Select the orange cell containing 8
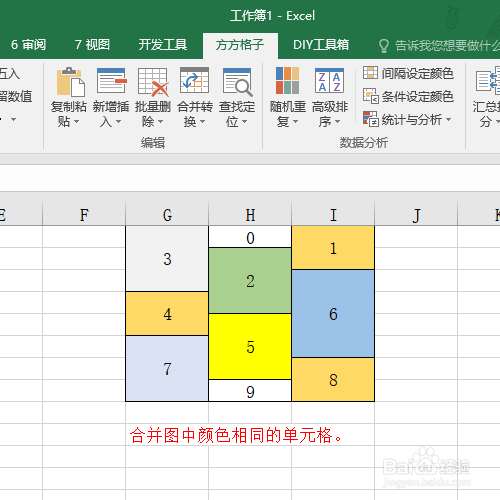 pyautogui.click(x=333, y=379)
